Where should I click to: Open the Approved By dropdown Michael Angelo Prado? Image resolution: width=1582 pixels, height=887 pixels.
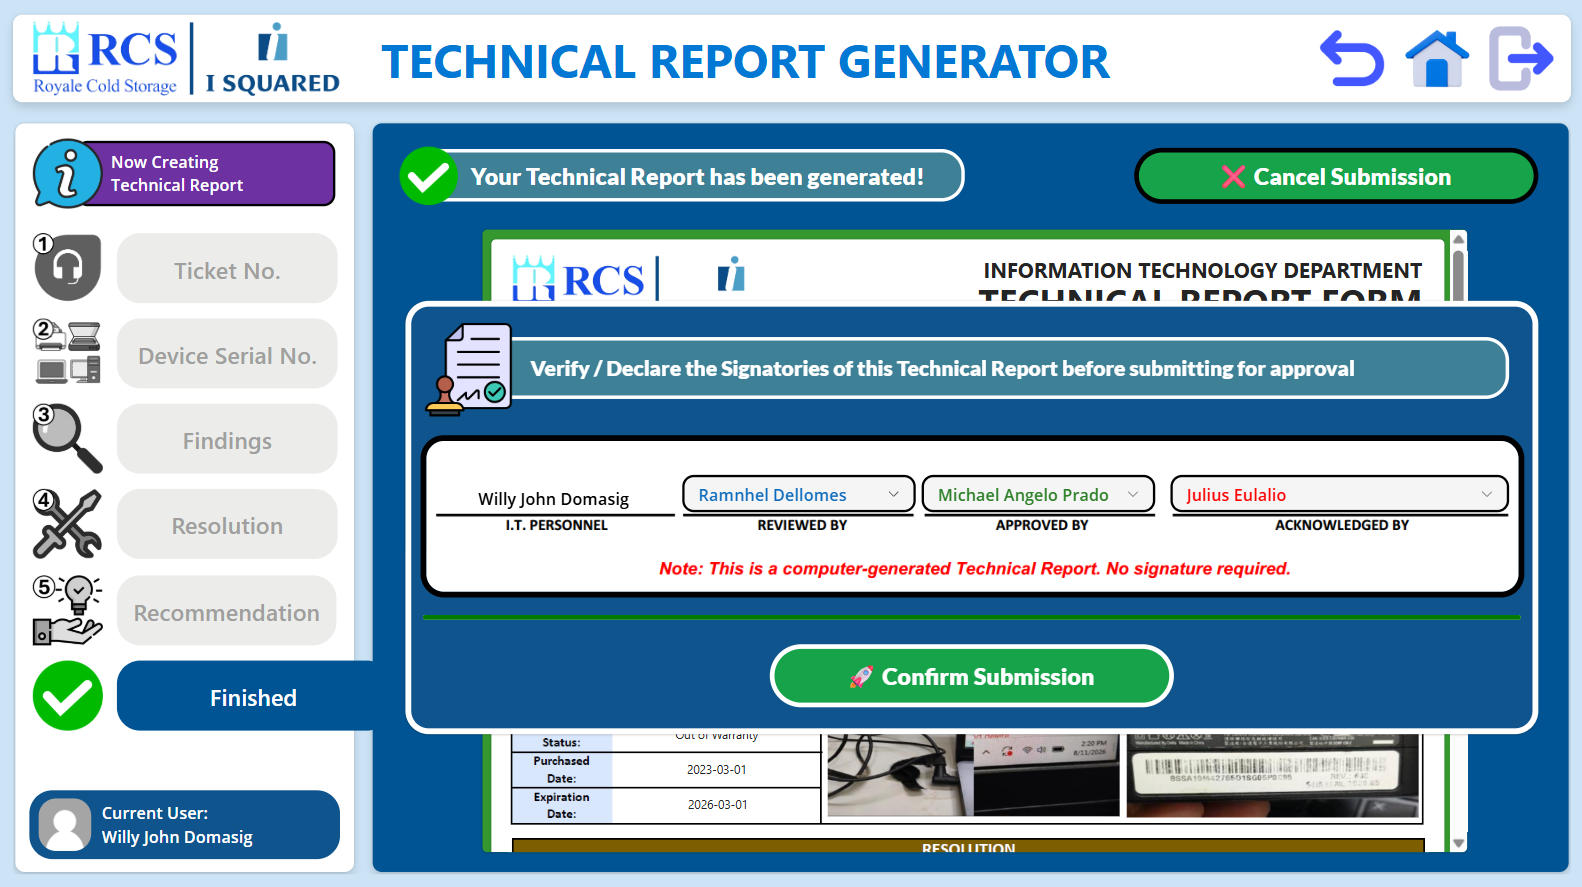[x=1038, y=495]
